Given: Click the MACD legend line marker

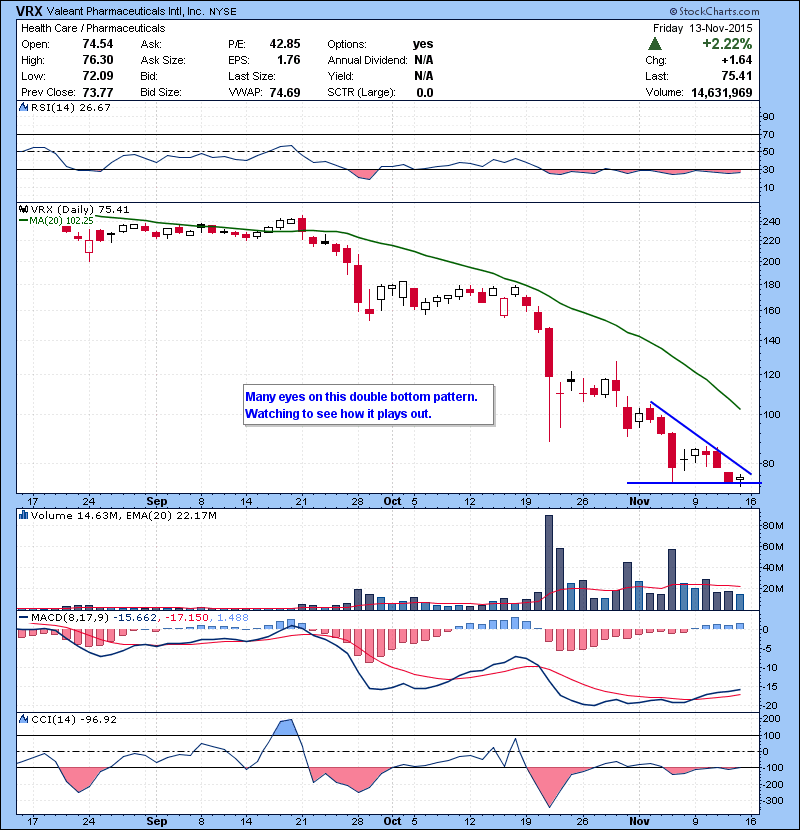Looking at the screenshot, I should (23, 618).
